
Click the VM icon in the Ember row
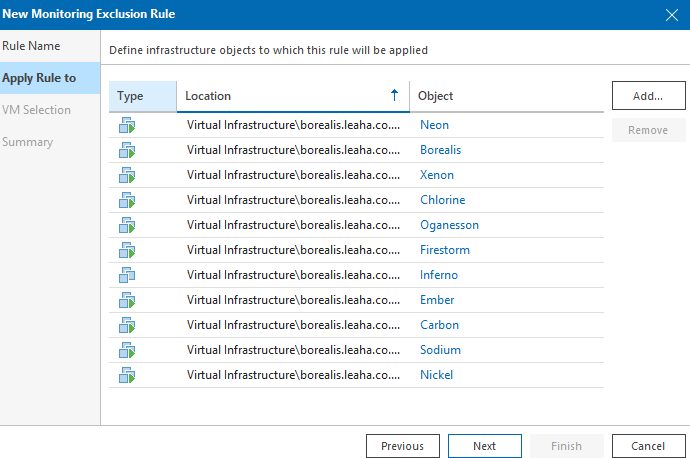127,300
